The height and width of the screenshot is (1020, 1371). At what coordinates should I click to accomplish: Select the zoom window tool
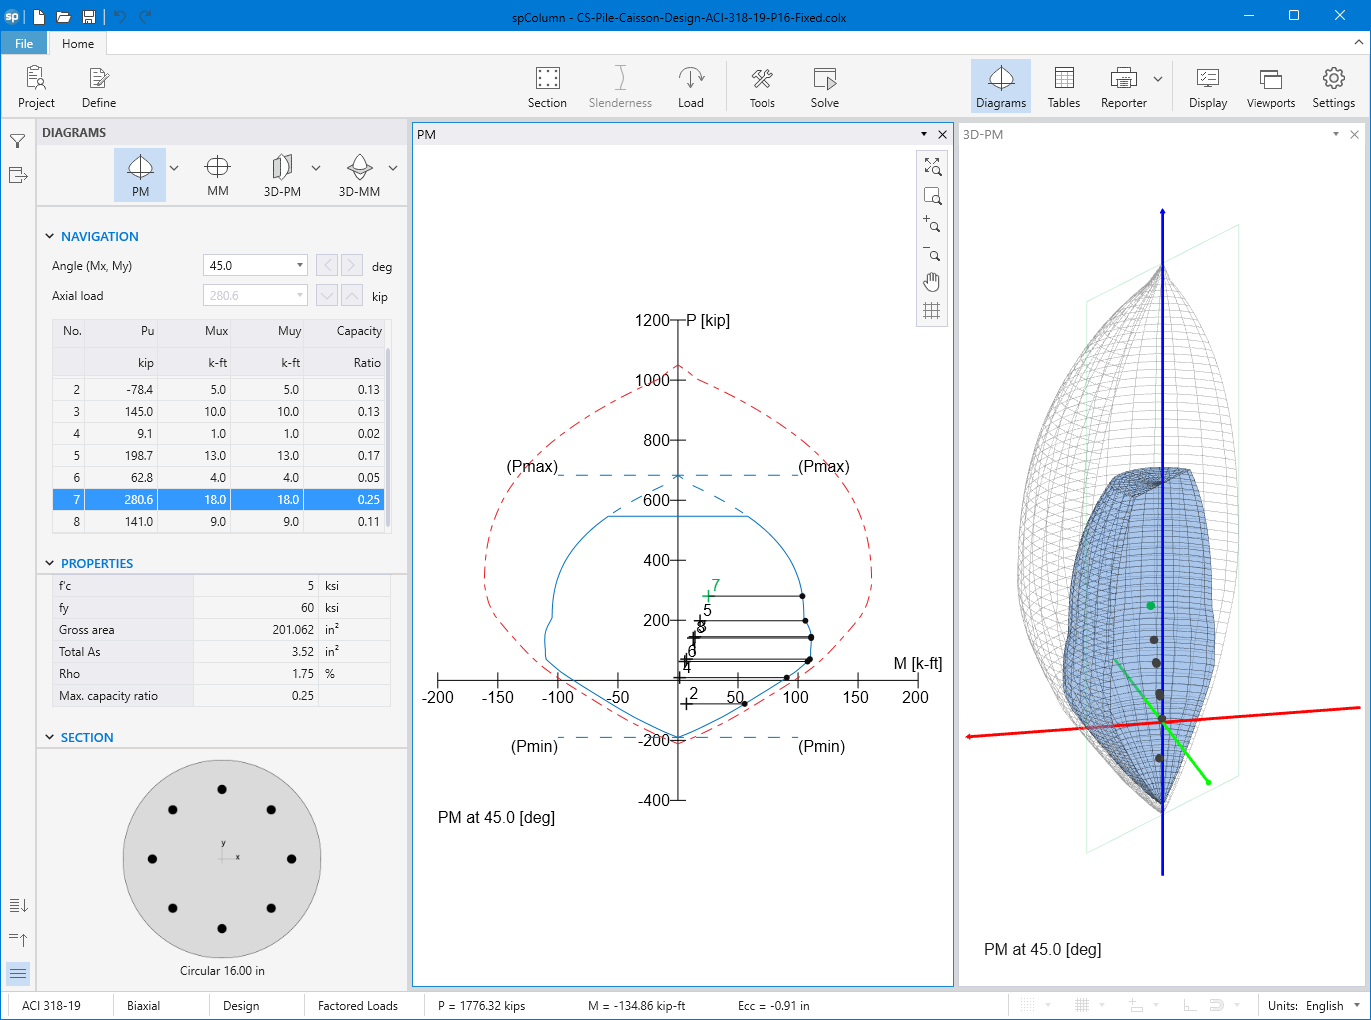931,196
